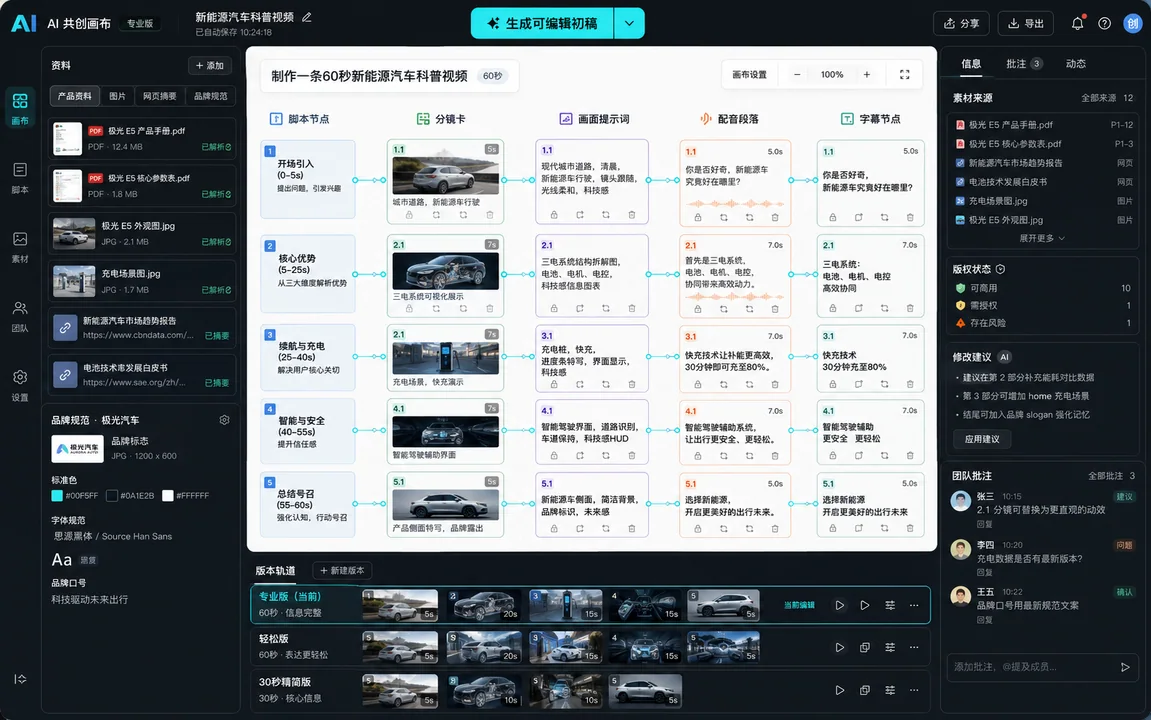This screenshot has width=1151, height=720.
Task: Open the notifications bell
Action: click(x=1077, y=23)
